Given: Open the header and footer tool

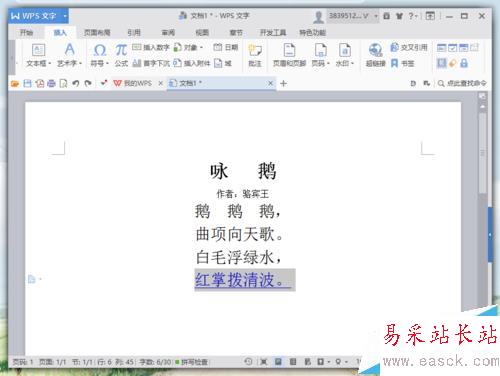Looking at the screenshot, I should 289,50.
